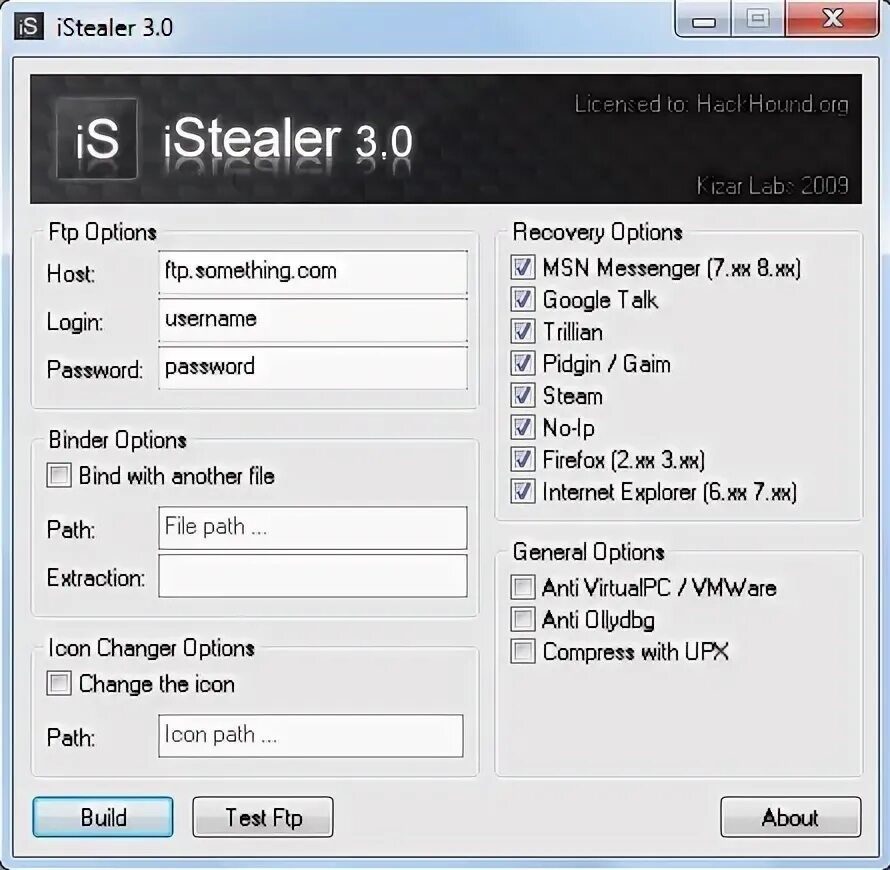The width and height of the screenshot is (890, 870).
Task: Click the 'Host:' label
Action: (71, 274)
